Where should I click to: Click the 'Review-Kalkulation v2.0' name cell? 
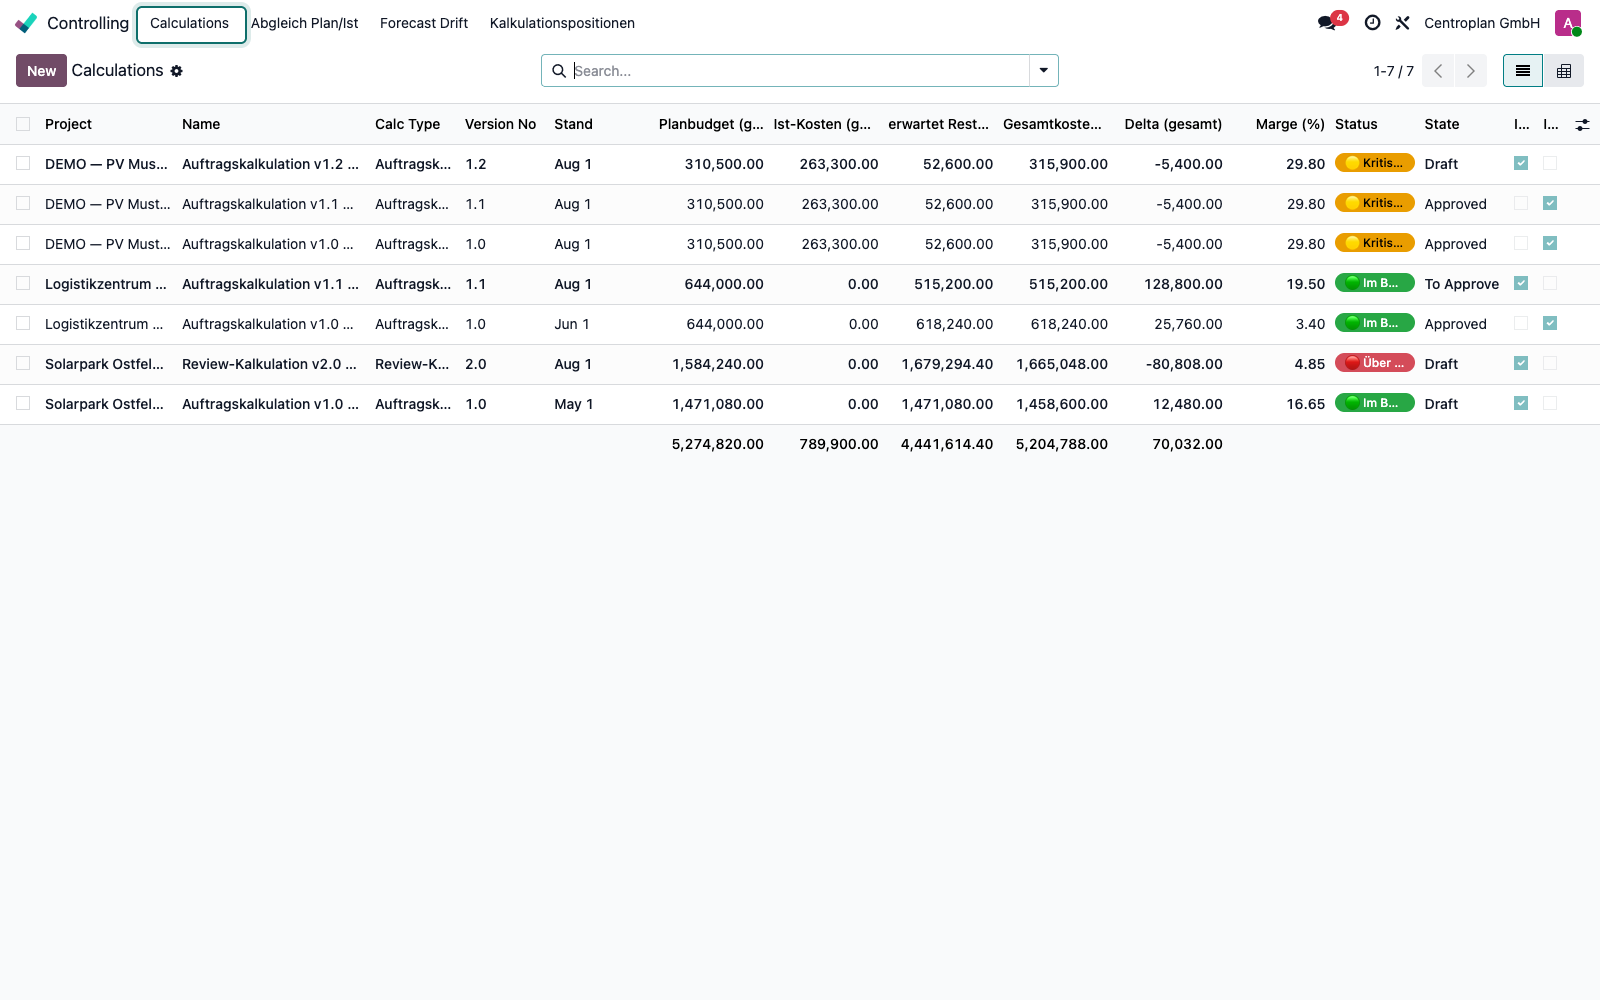(x=270, y=364)
